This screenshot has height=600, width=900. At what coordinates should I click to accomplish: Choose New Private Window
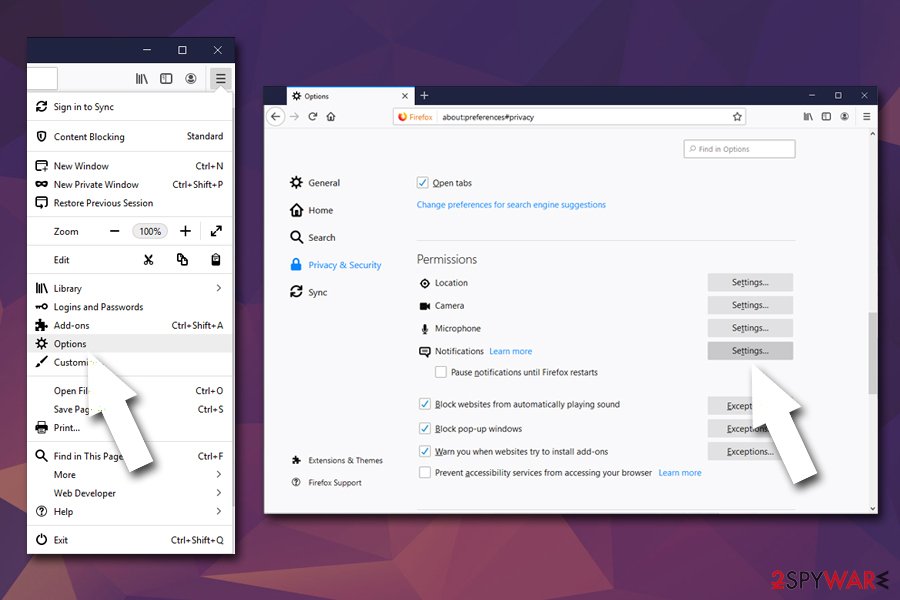(x=131, y=184)
